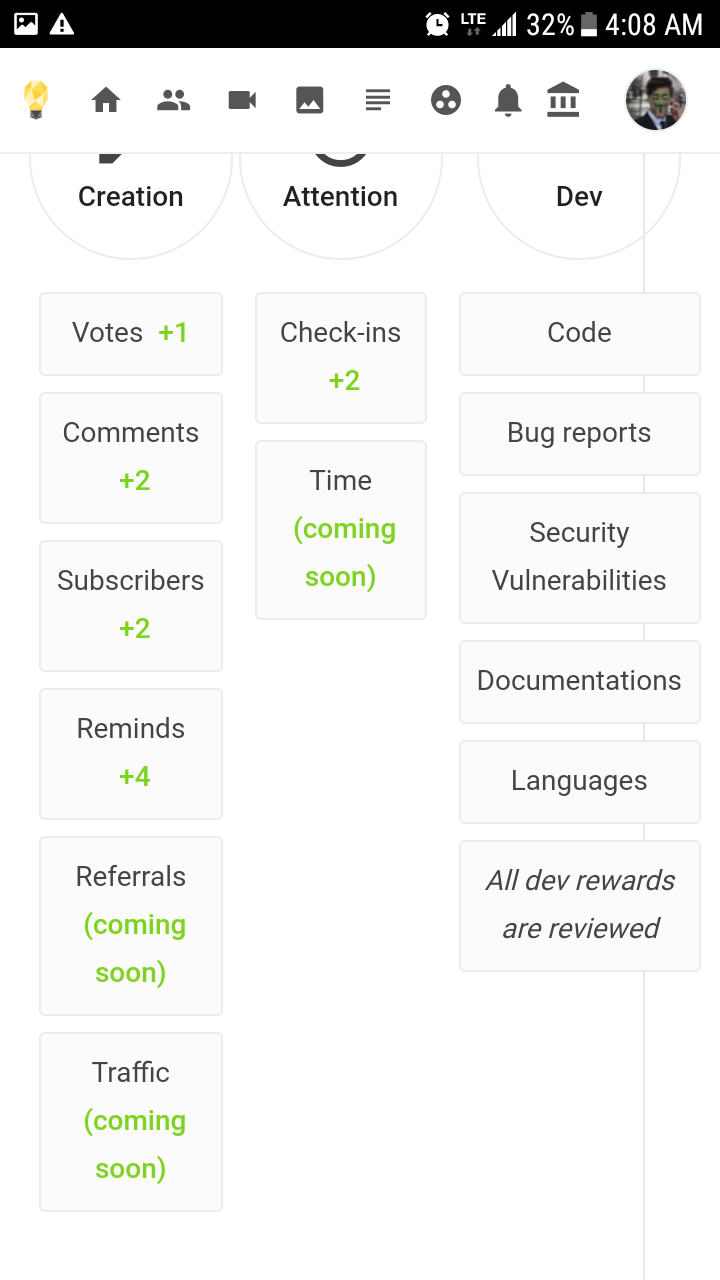Go to the home feed icon
The image size is (720, 1280).
pyautogui.click(x=106, y=100)
